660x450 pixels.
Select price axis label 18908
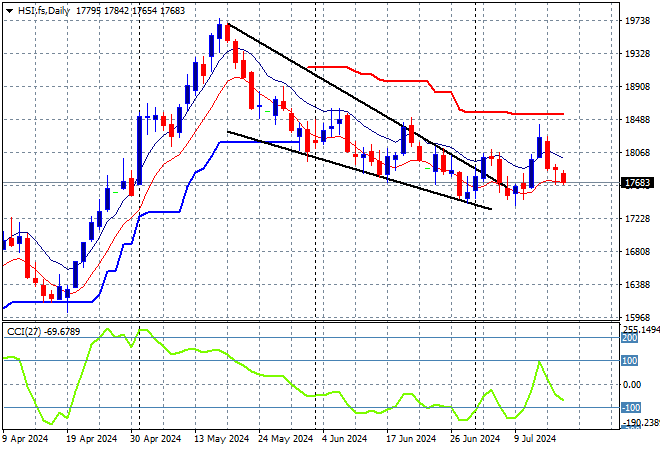(638, 87)
